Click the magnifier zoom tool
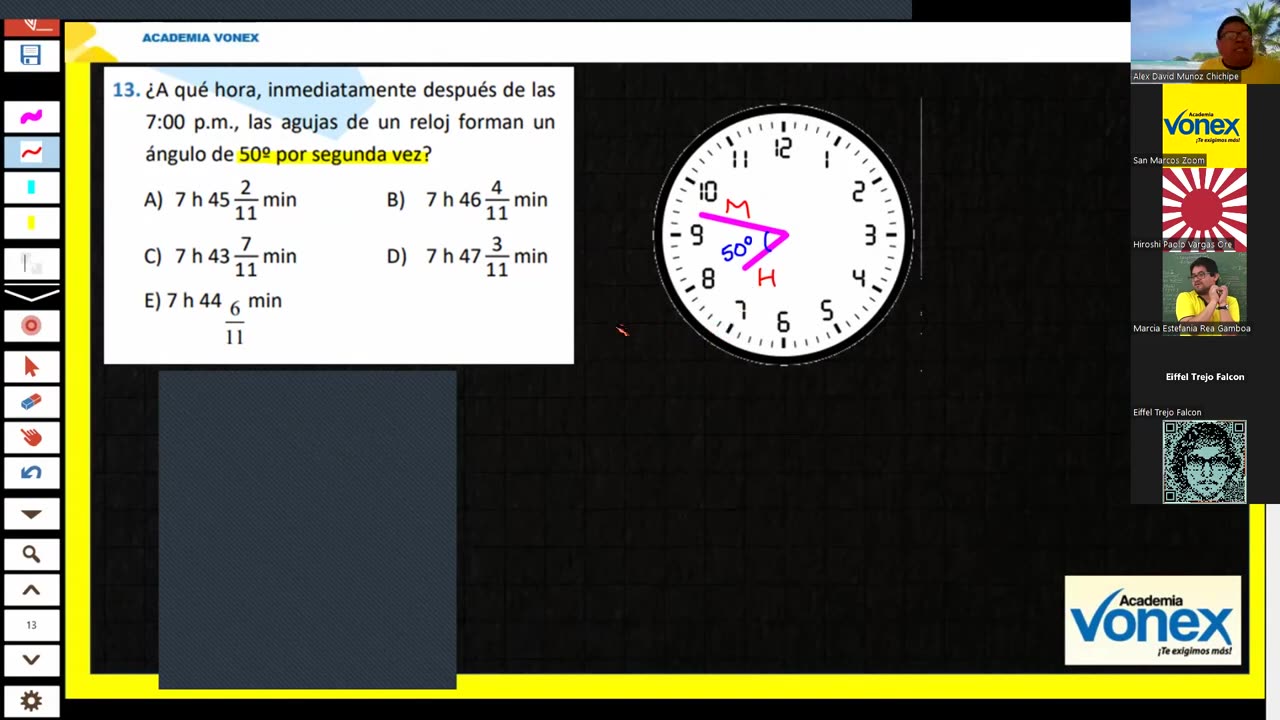 pos(31,554)
